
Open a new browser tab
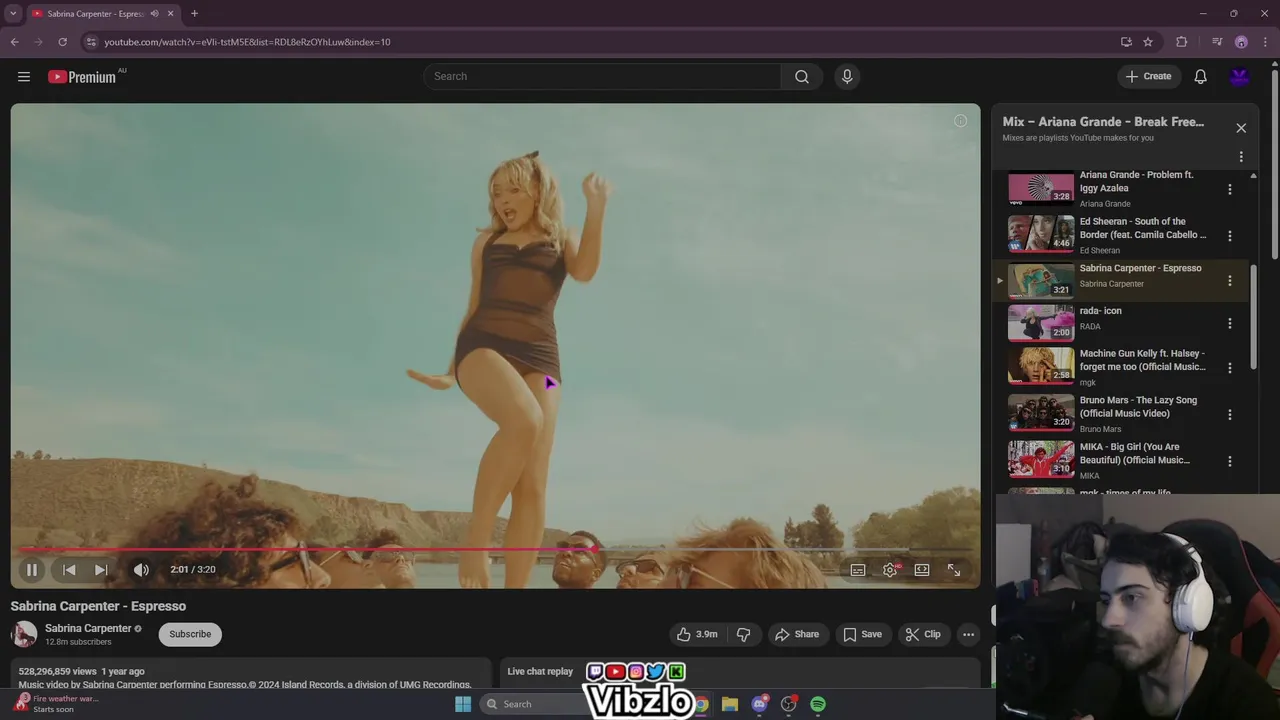point(194,14)
